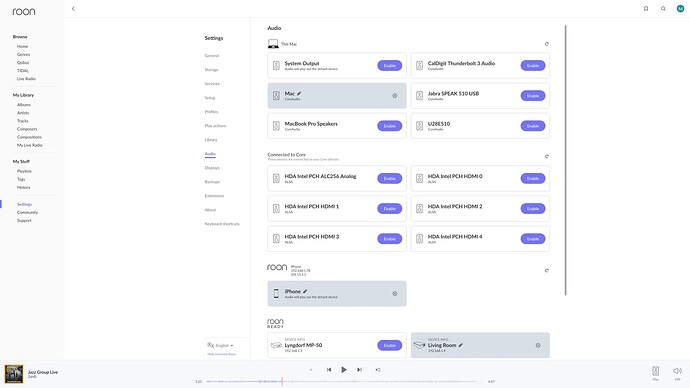Open Living Room device settings gear
The width and height of the screenshot is (690, 388).
(x=538, y=345)
